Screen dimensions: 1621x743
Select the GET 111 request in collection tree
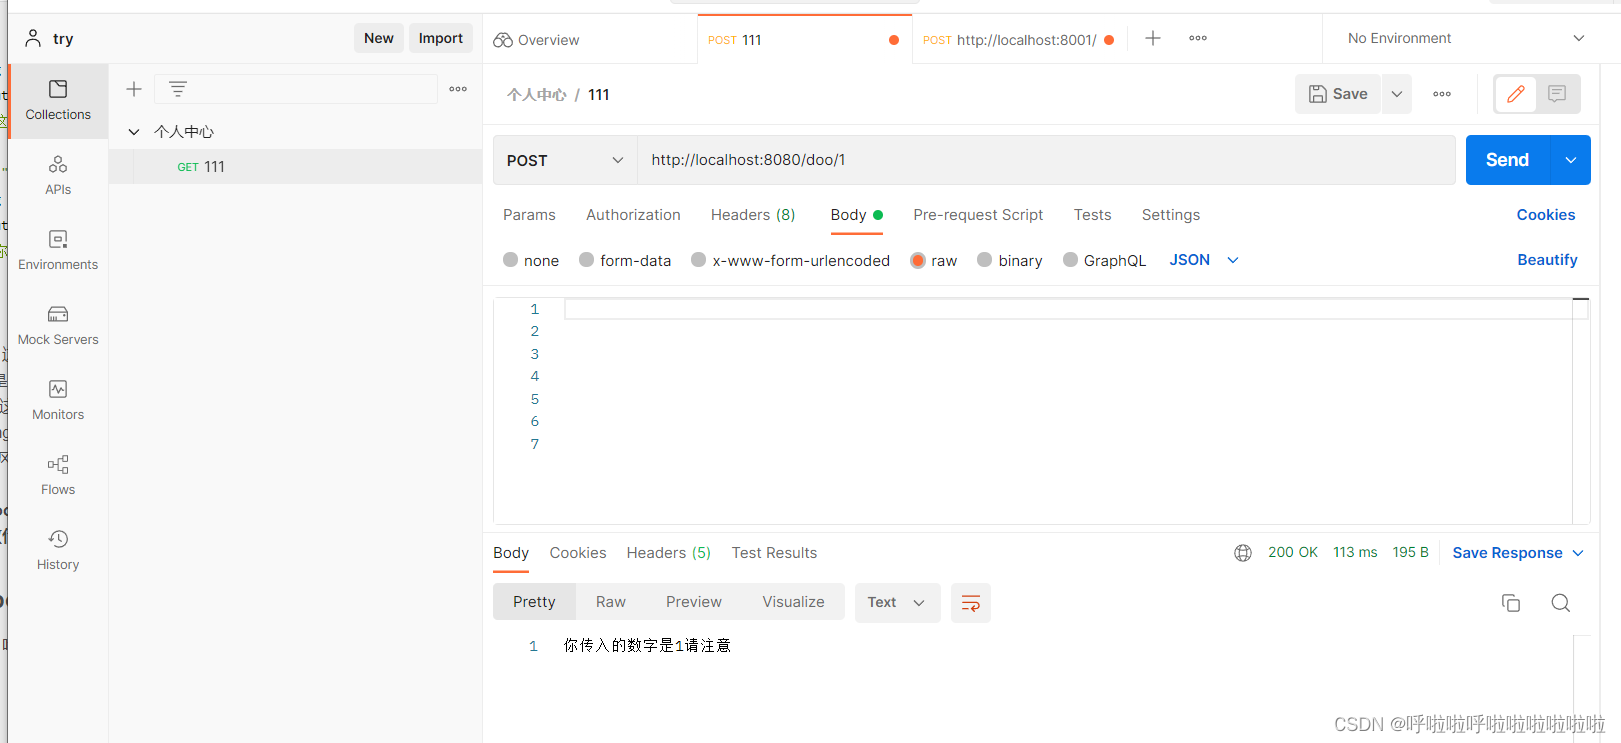click(x=295, y=167)
